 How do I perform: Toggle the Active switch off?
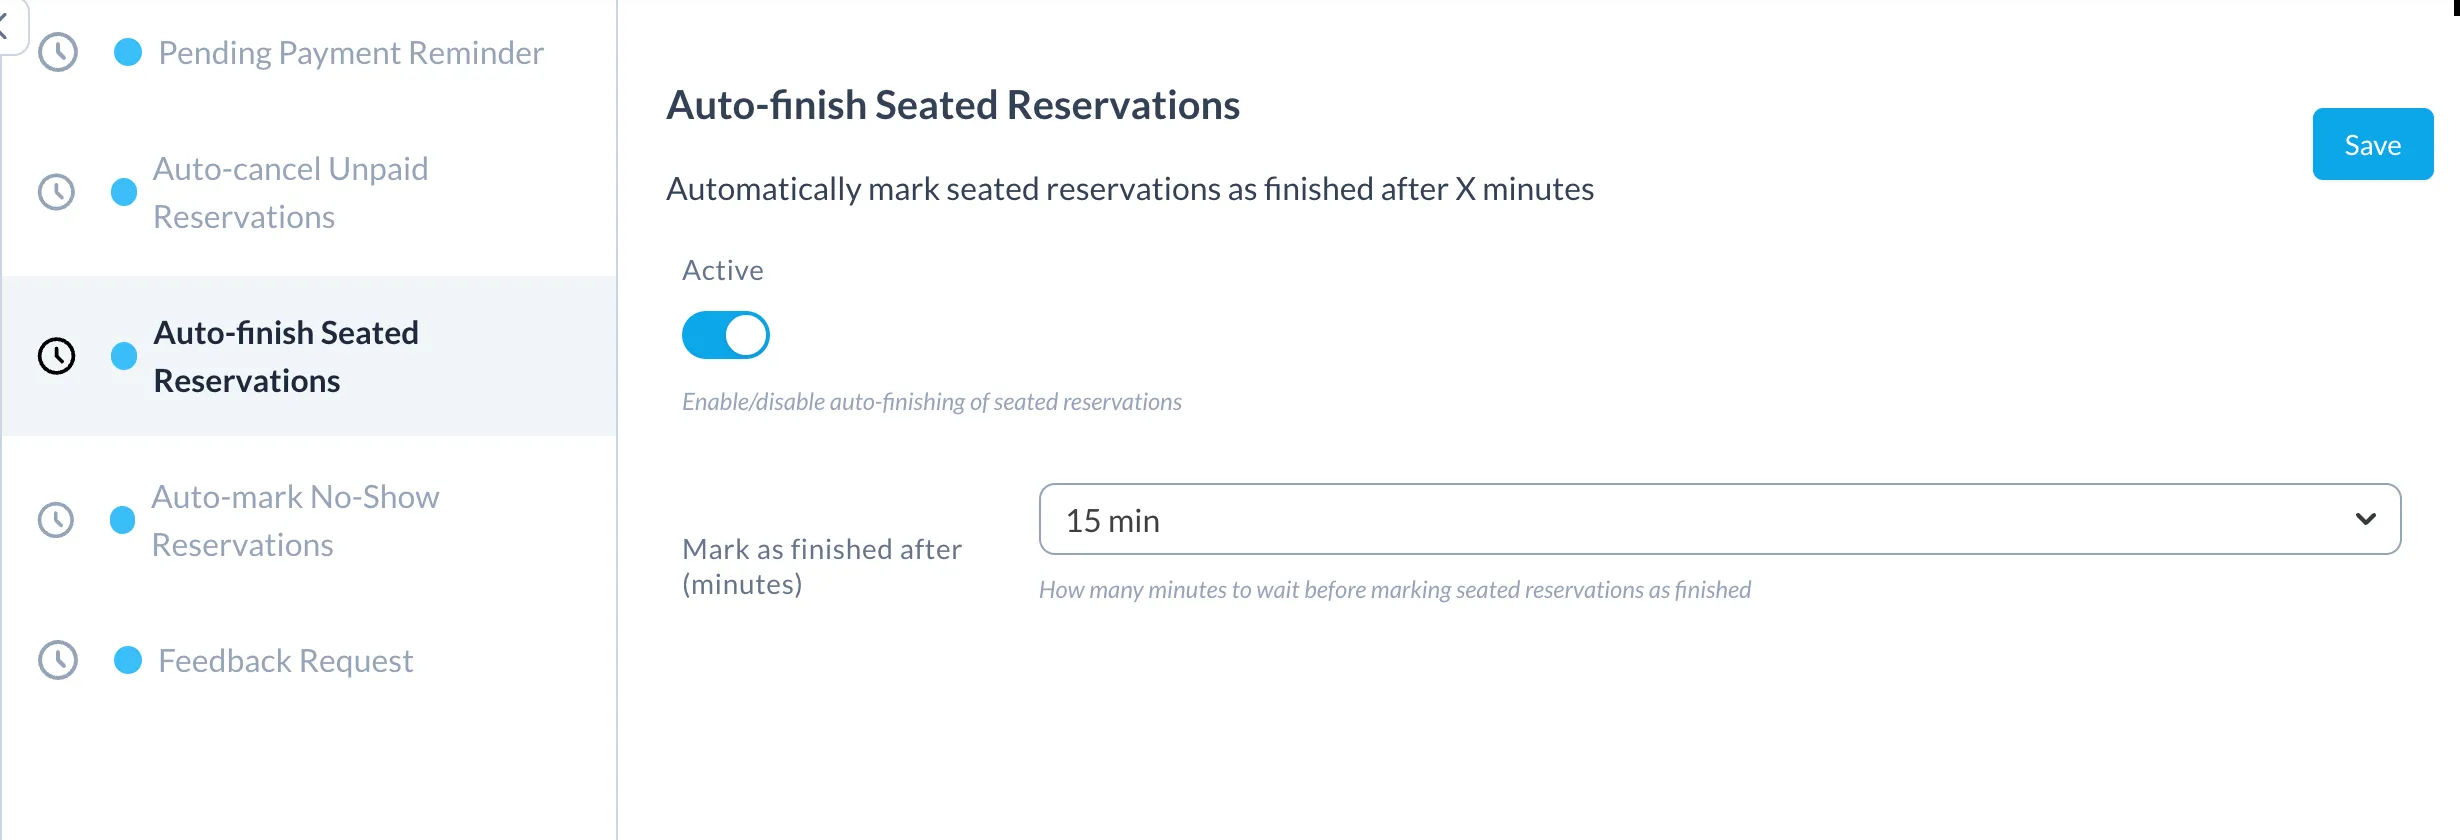(x=726, y=335)
